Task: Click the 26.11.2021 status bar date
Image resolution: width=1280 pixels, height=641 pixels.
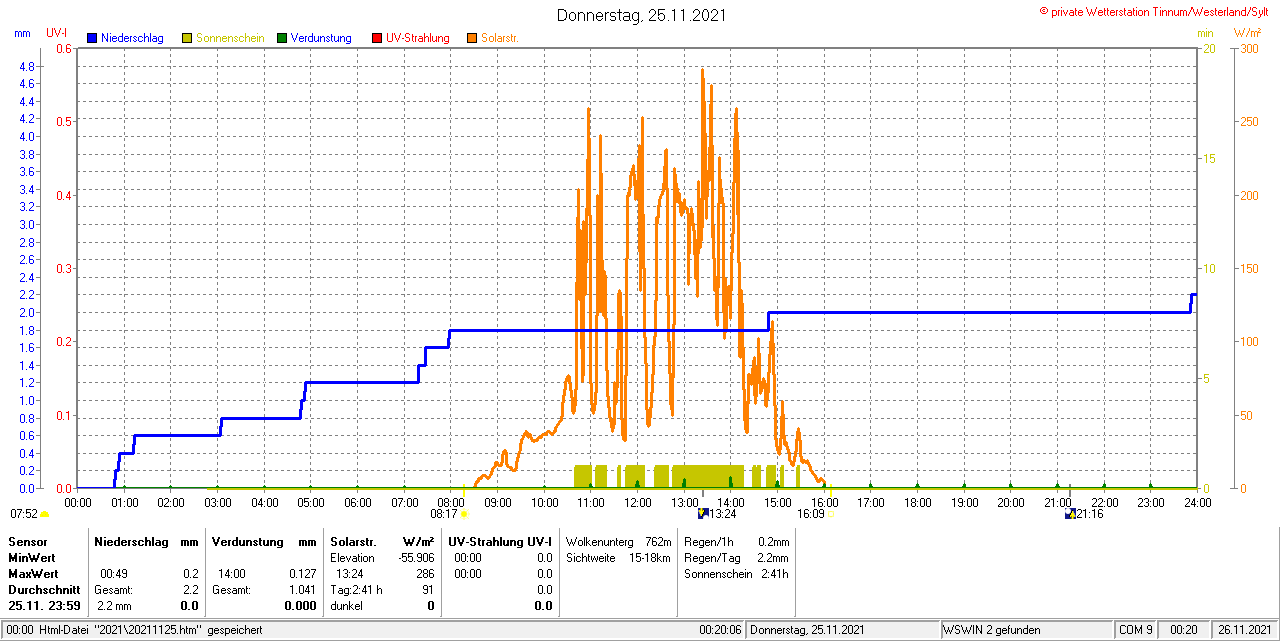Action: 1244,630
